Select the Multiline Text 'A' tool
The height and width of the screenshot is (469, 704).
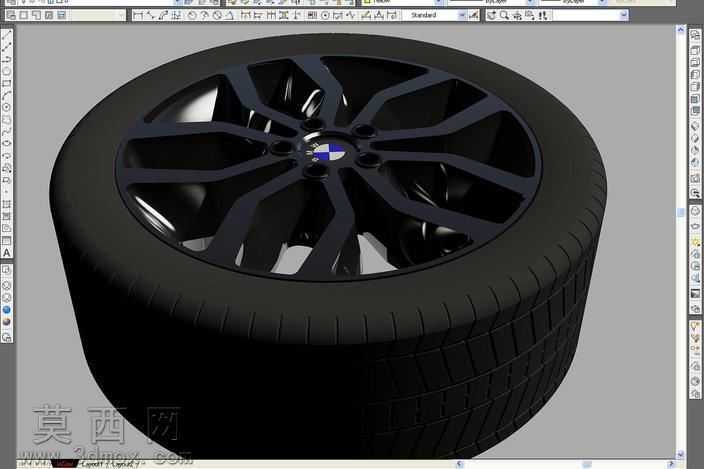tap(7, 253)
